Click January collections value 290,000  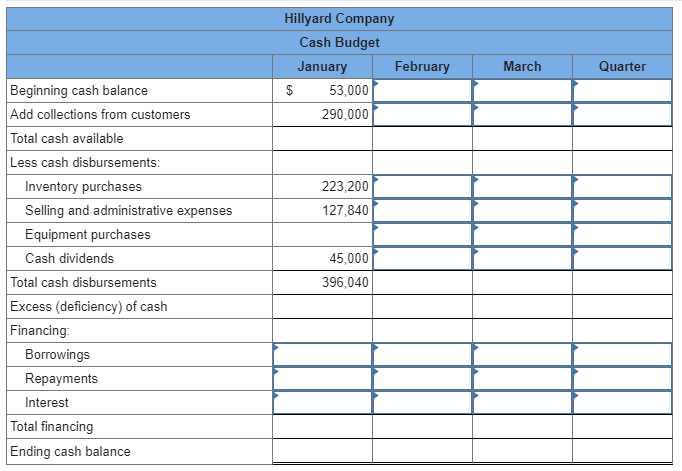[345, 114]
